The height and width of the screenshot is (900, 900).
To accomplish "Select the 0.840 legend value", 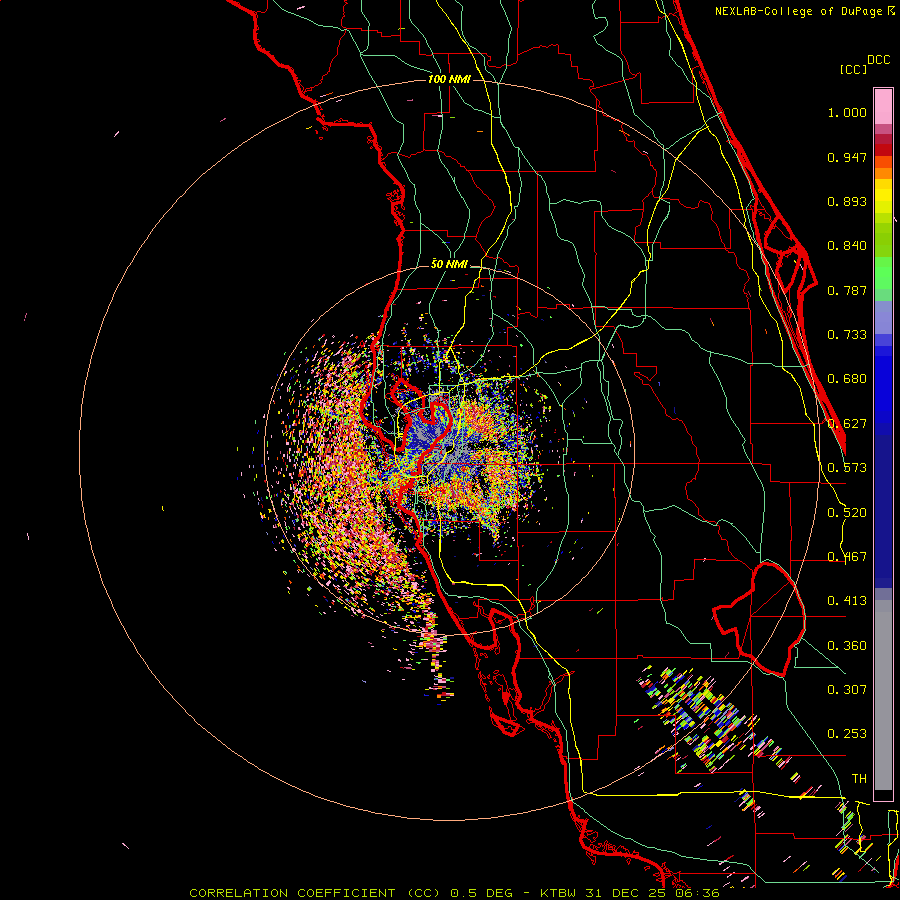I will tap(847, 246).
